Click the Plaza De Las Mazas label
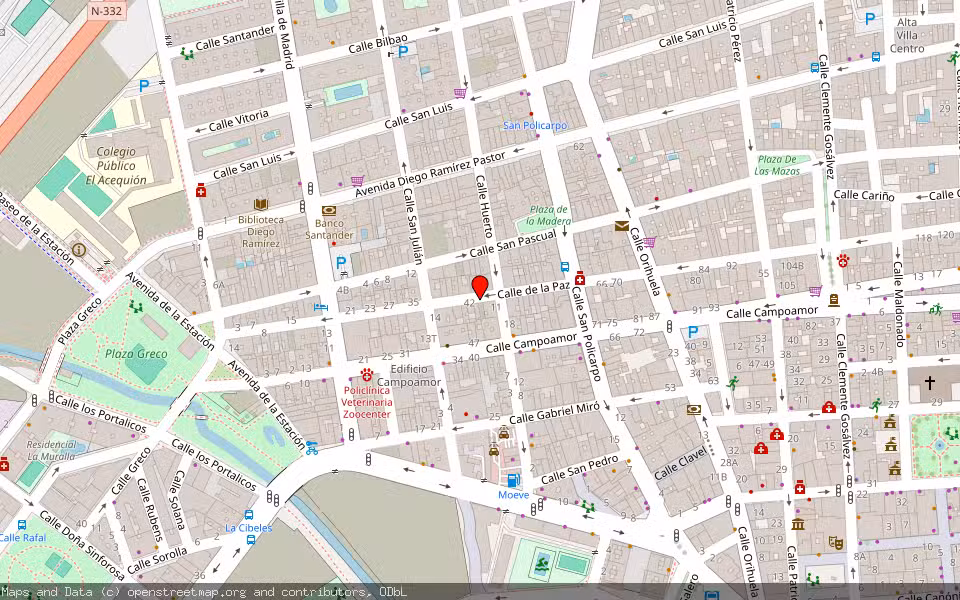The height and width of the screenshot is (600, 960). (x=778, y=165)
